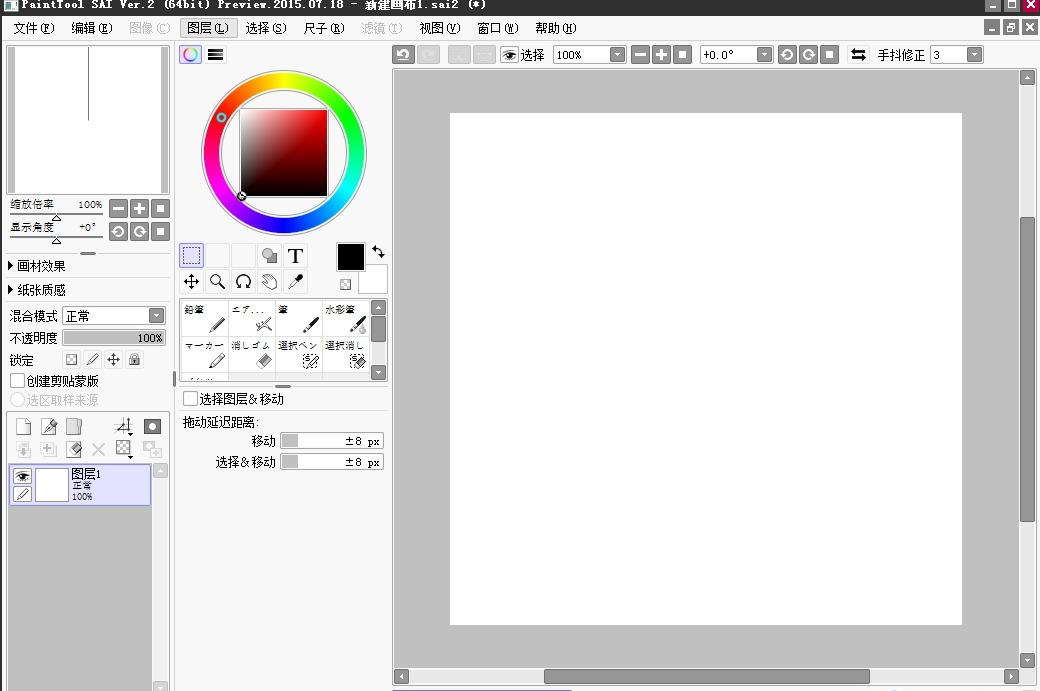Screen dimensions: 1040x691
Task: Choose the 水彩筆 watercolor brush
Action: [347, 320]
